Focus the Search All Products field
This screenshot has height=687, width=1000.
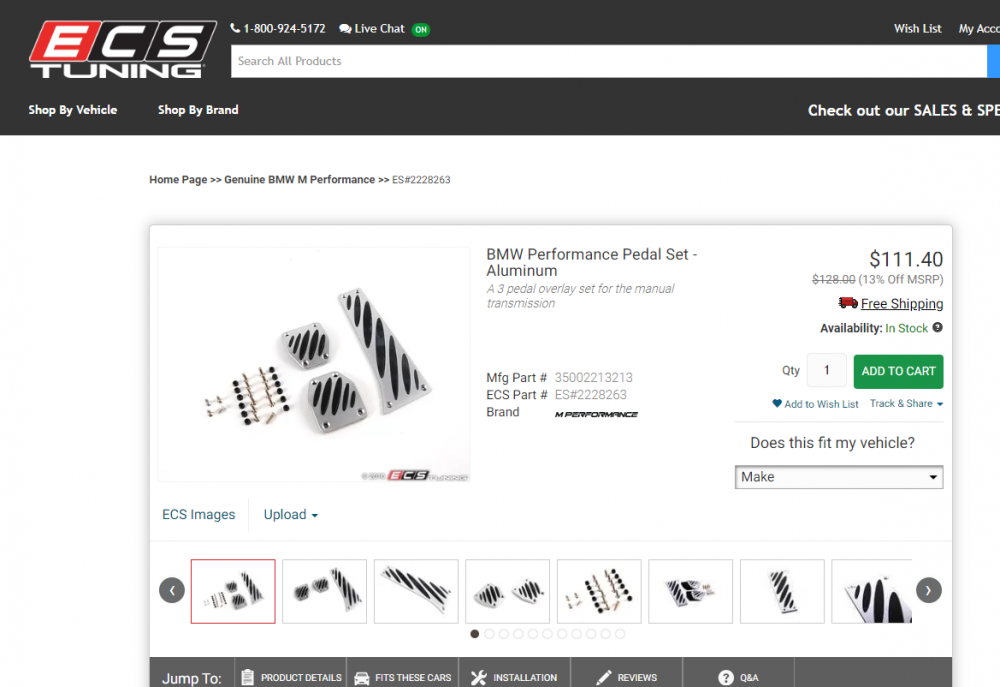pos(608,61)
